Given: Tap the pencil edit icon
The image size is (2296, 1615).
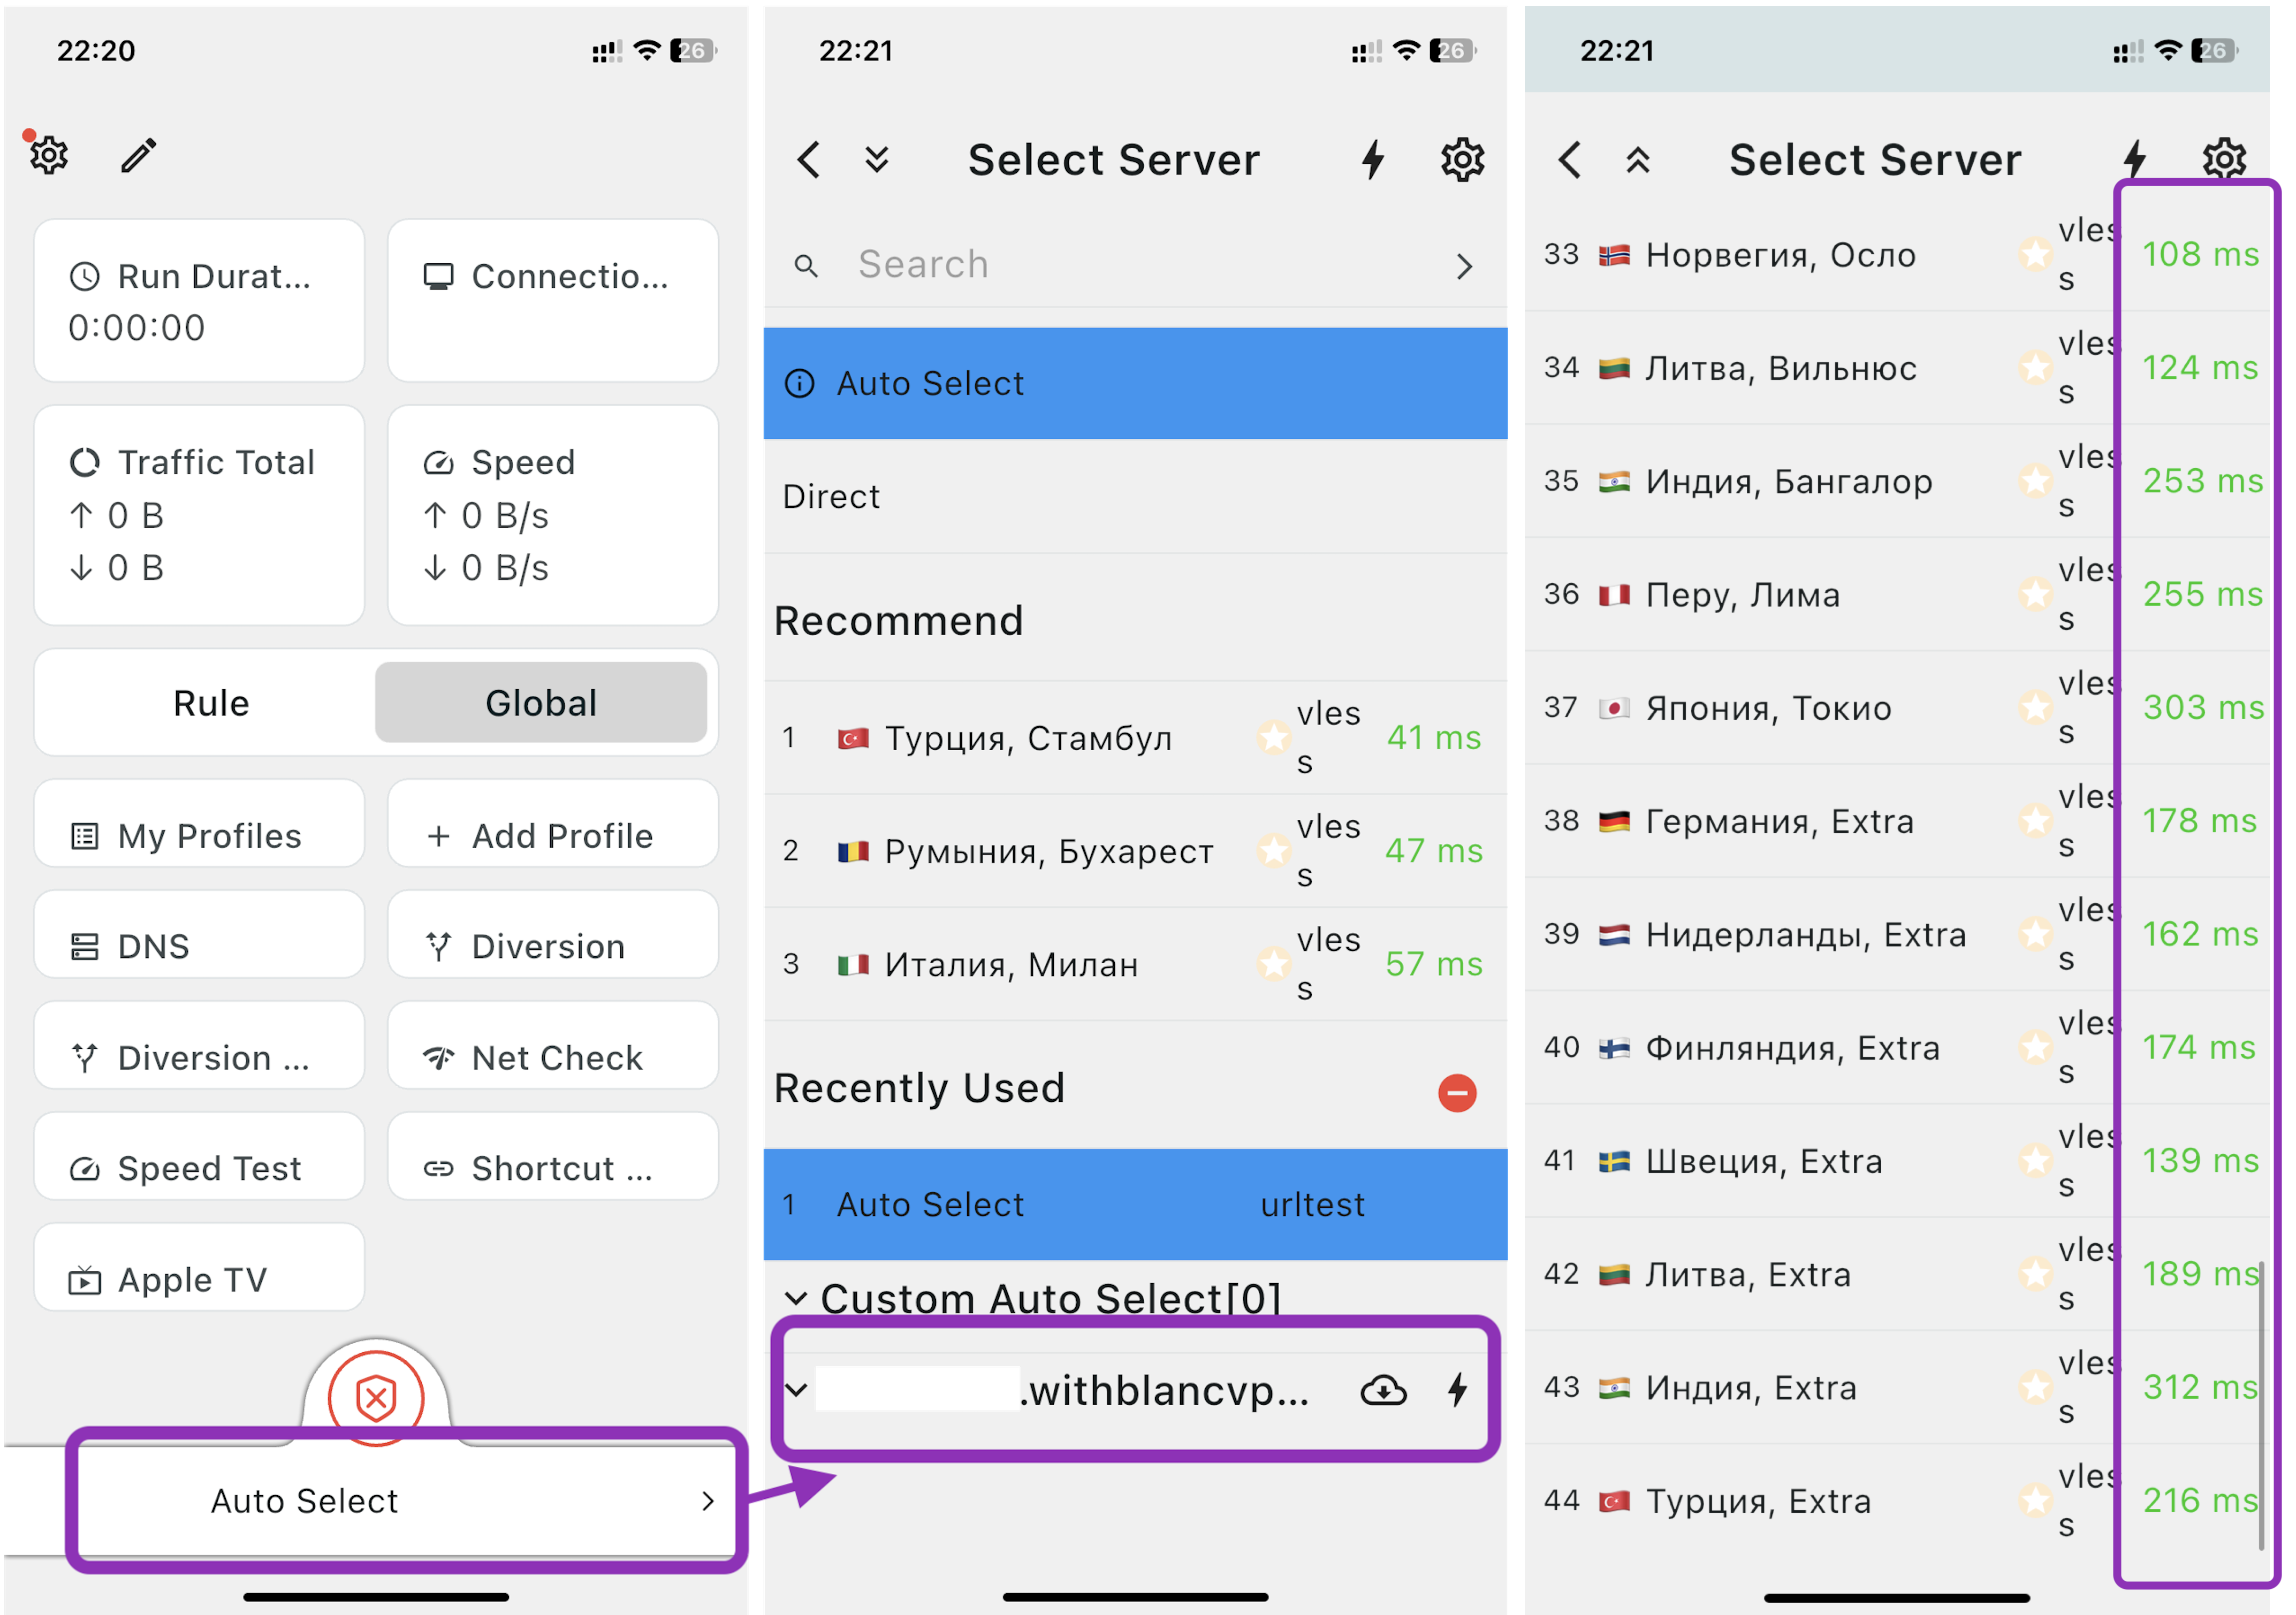Looking at the screenshot, I should (x=139, y=155).
